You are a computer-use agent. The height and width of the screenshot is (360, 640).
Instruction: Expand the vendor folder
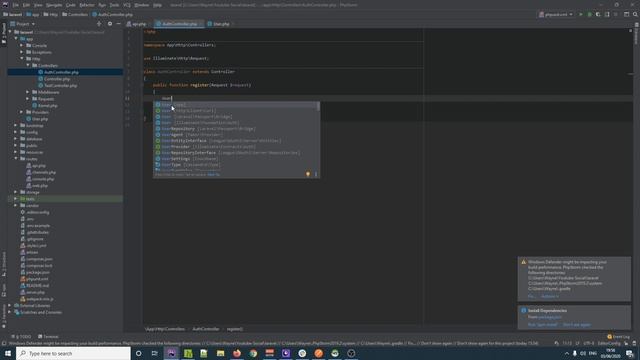pyautogui.click(x=16, y=205)
